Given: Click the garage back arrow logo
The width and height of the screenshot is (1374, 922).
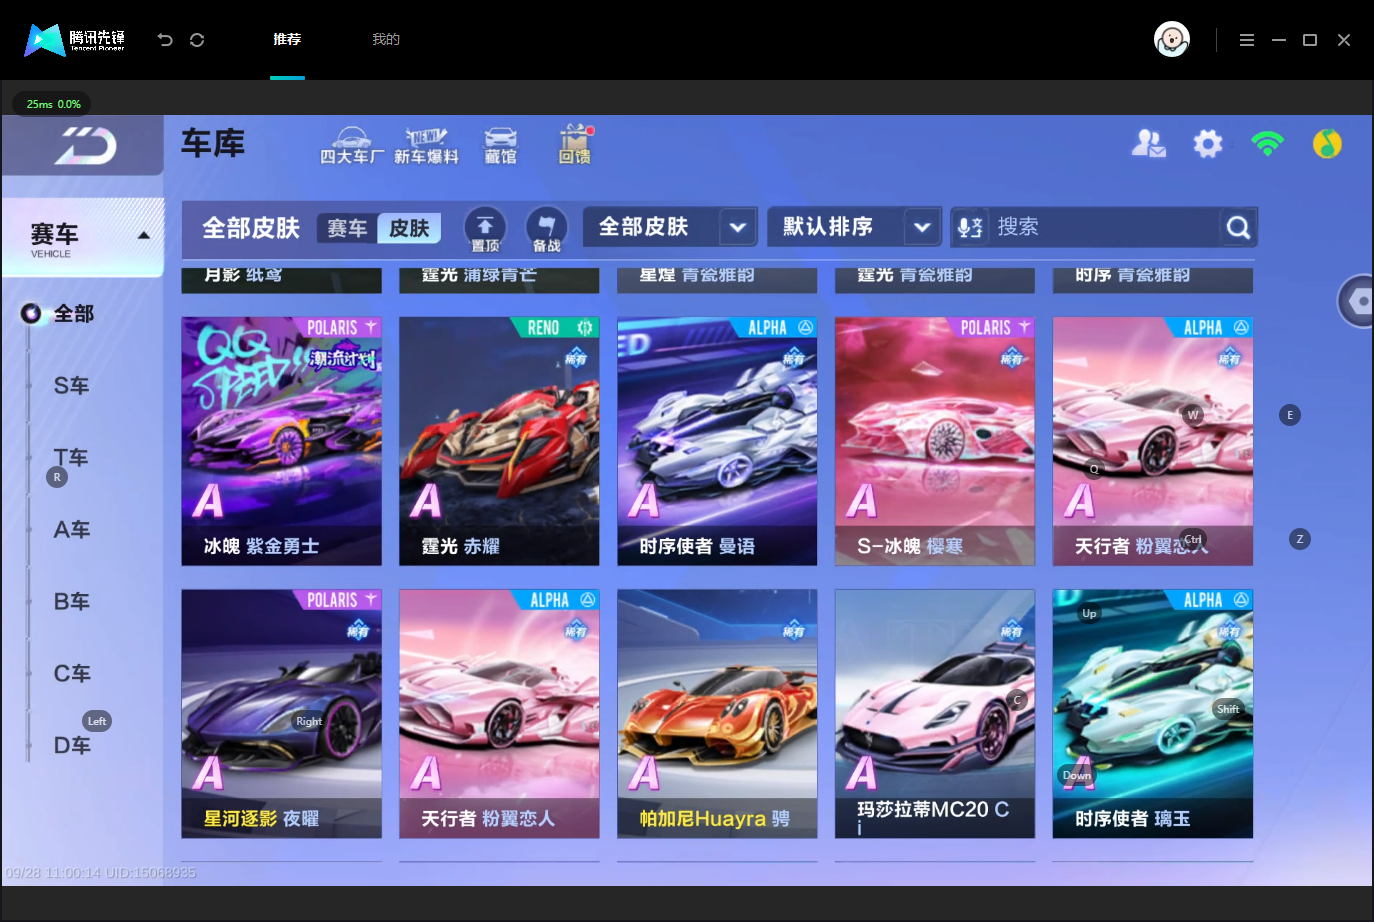Looking at the screenshot, I should point(86,146).
